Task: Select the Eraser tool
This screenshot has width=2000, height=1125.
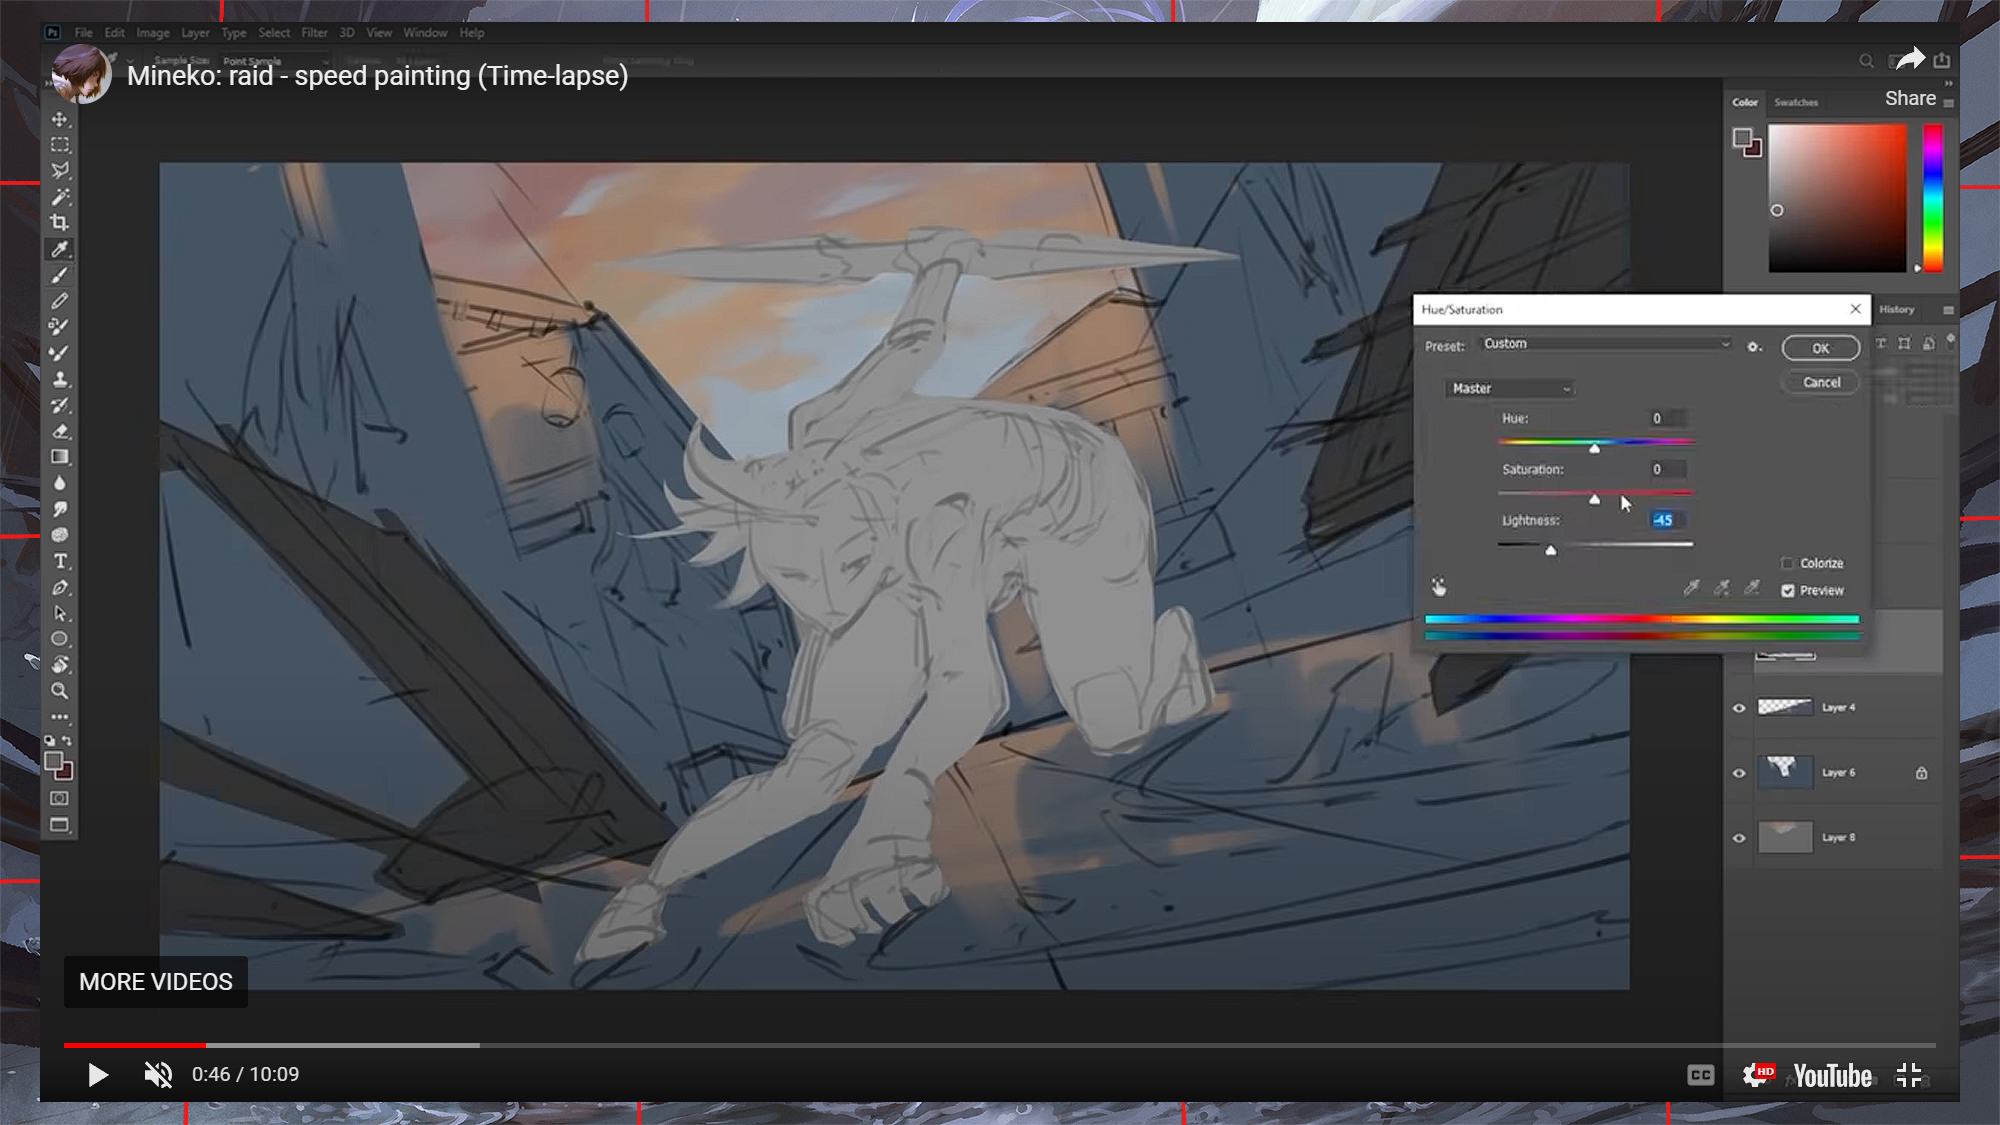Action: pyautogui.click(x=60, y=431)
